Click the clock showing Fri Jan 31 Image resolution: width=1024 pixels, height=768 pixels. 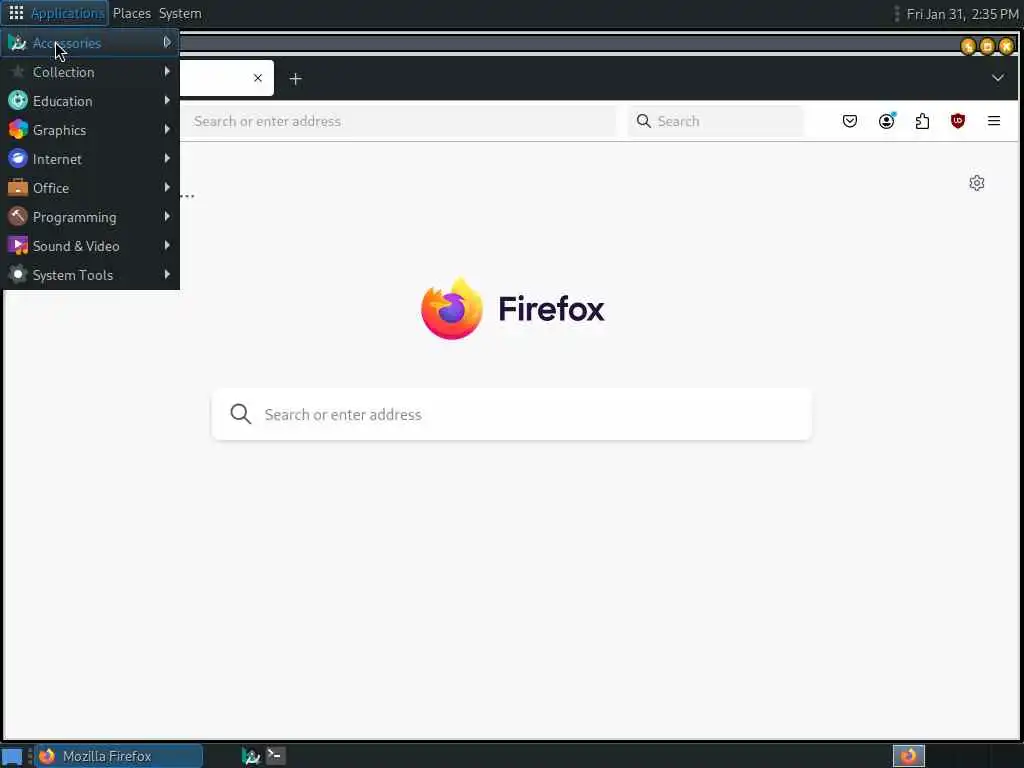[962, 14]
